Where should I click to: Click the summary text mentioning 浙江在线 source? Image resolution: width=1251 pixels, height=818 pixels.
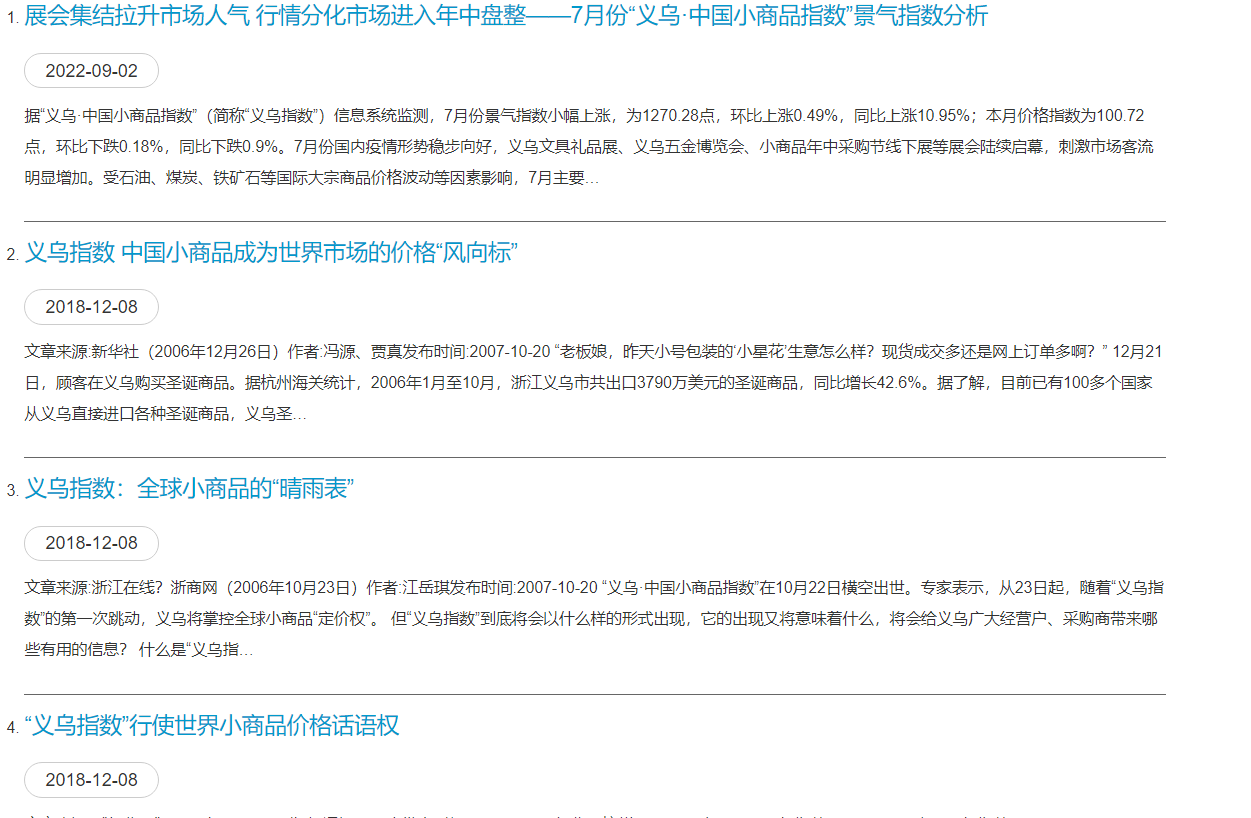[590, 619]
